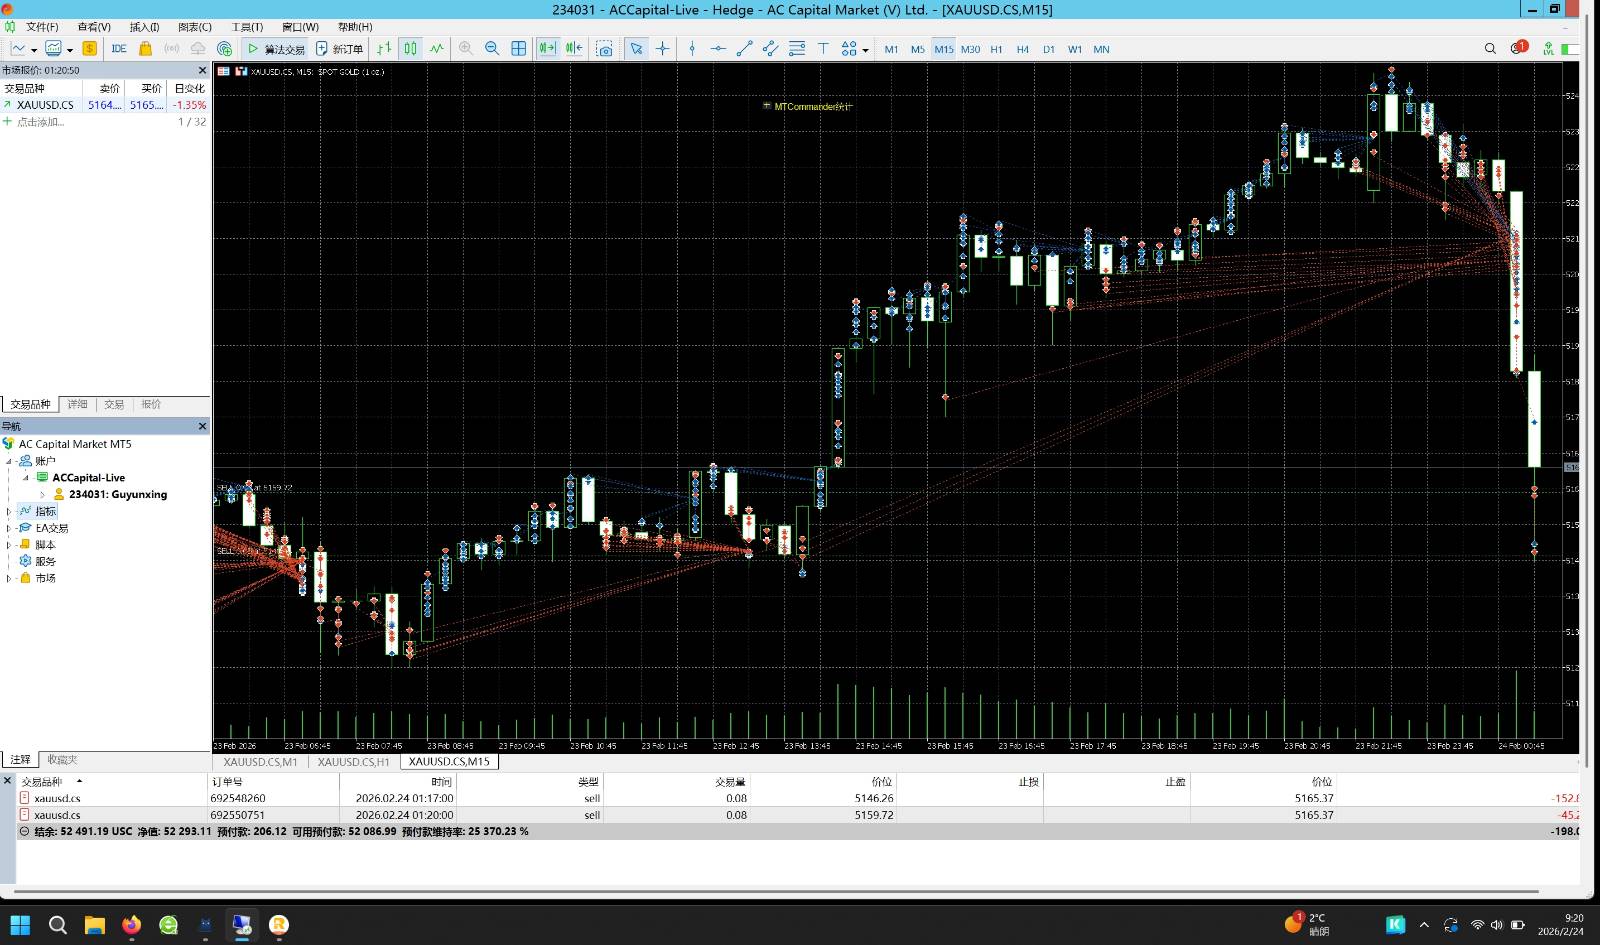Toggle the Algo Trading (算法交易) button
1600x945 pixels.
point(275,48)
